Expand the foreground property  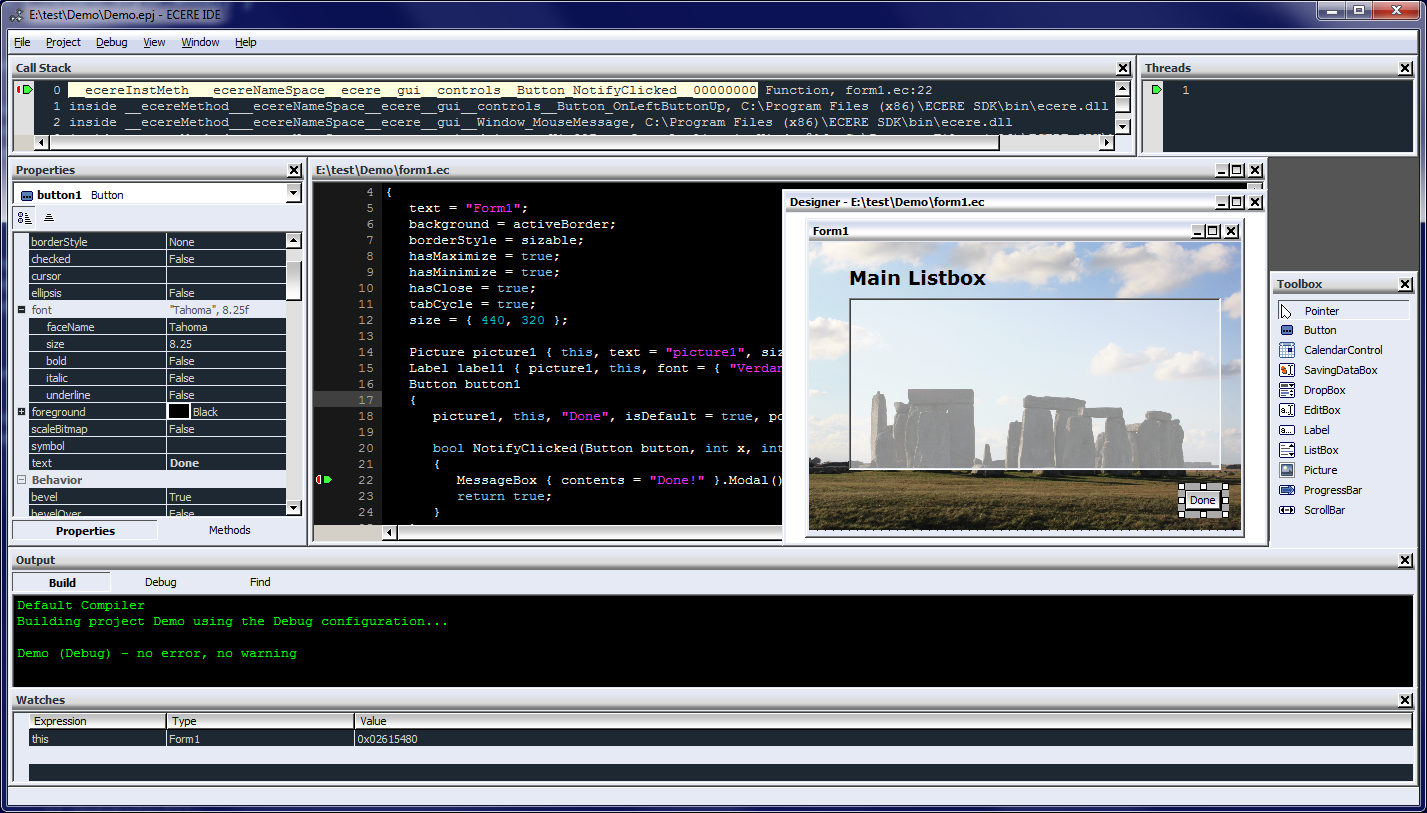pyautogui.click(x=21, y=412)
